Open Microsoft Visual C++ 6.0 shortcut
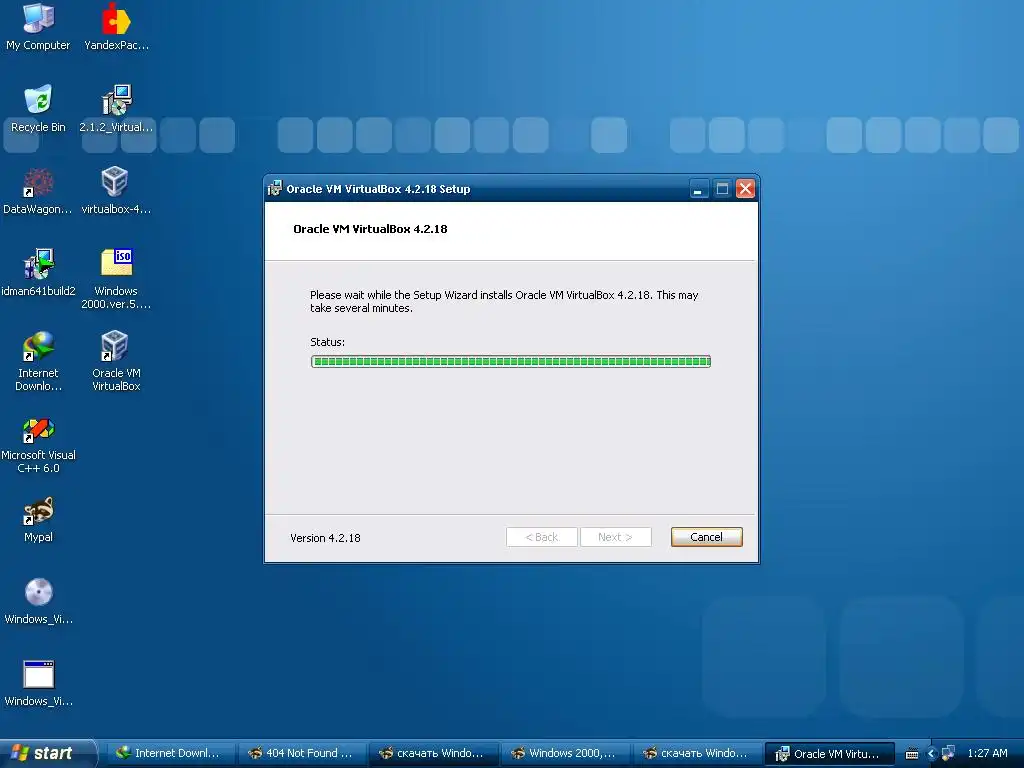This screenshot has height=768, width=1024. pos(38,443)
